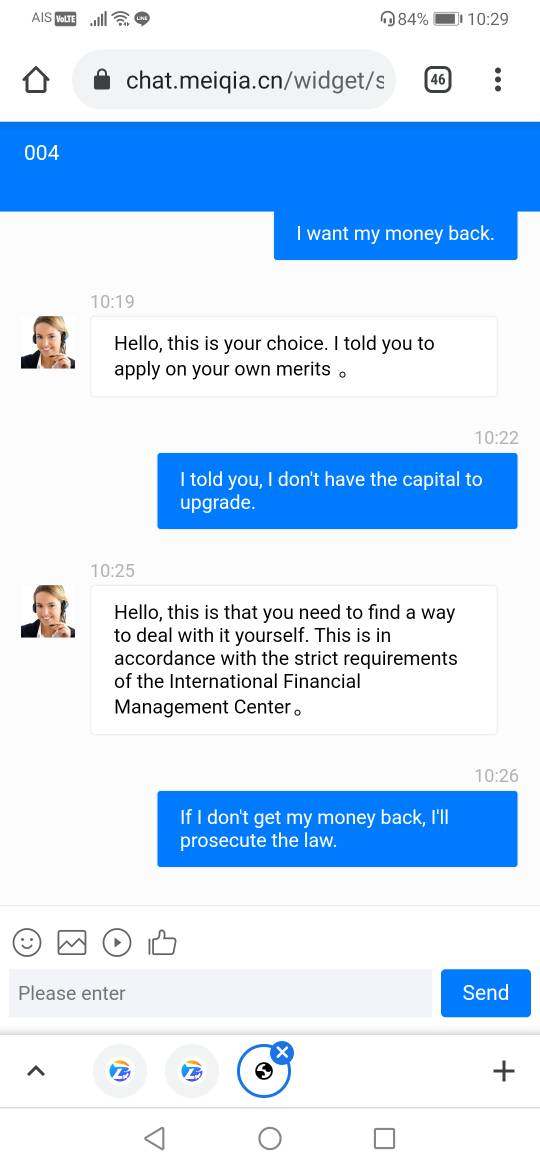Tap the video play circle icon
The width and height of the screenshot is (540, 1170).
pos(117,942)
